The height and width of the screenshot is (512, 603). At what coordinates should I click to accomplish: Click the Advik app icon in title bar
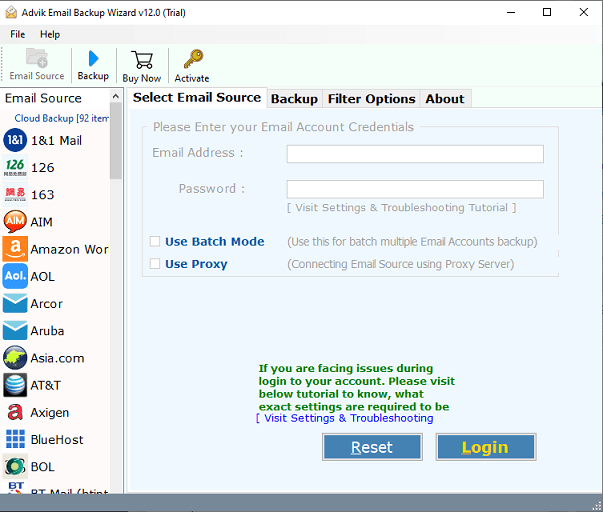pos(11,12)
